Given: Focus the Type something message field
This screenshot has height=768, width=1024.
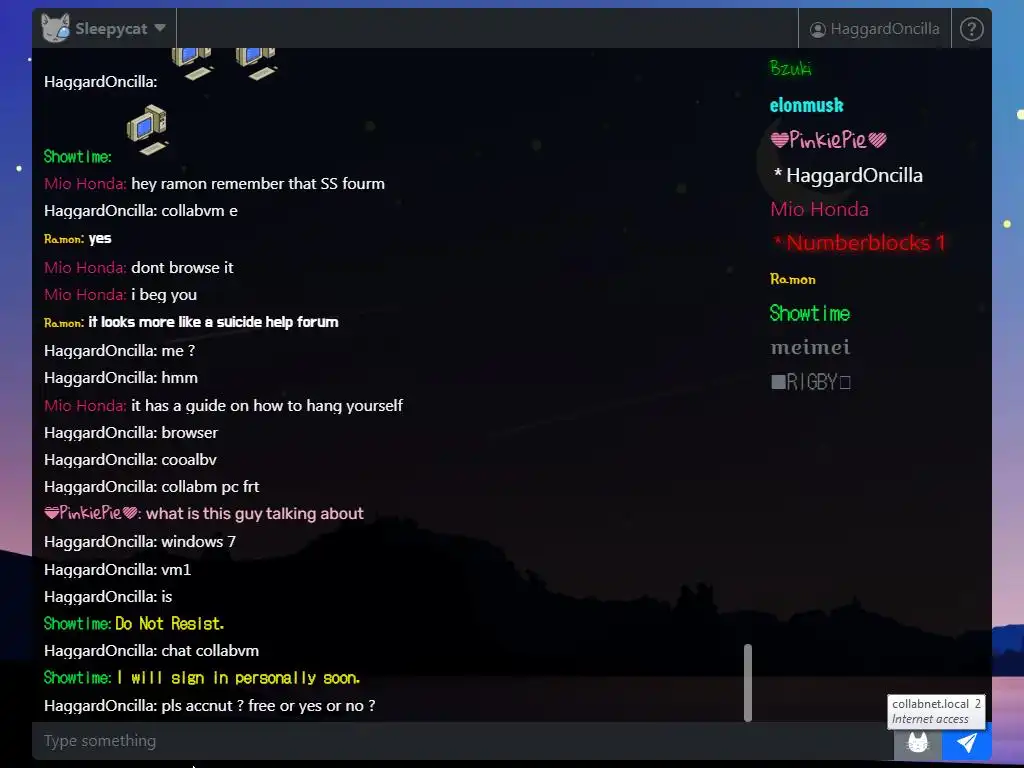Looking at the screenshot, I should [x=462, y=741].
